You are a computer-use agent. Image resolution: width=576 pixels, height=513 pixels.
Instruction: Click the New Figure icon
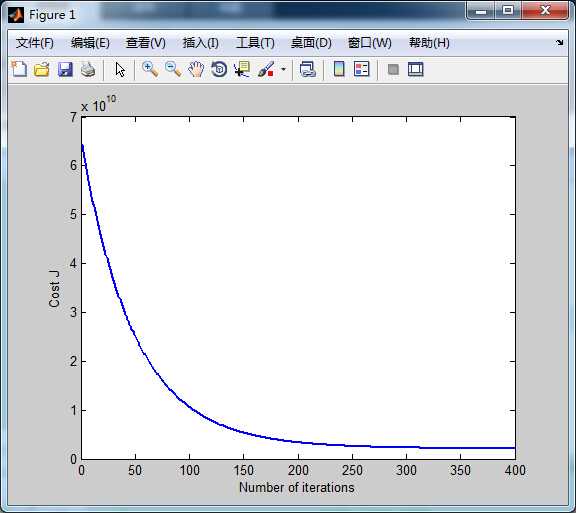coord(19,69)
